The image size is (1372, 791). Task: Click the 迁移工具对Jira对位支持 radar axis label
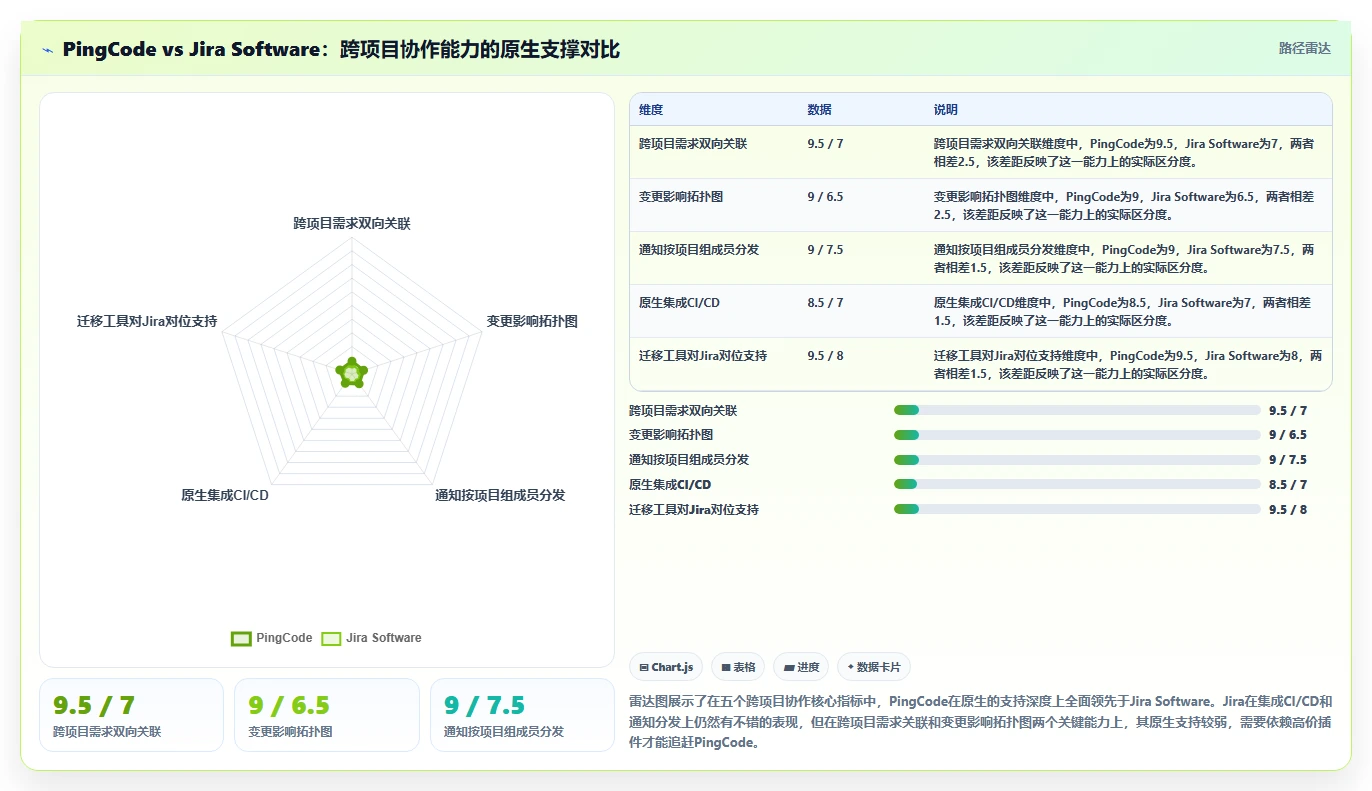[147, 322]
